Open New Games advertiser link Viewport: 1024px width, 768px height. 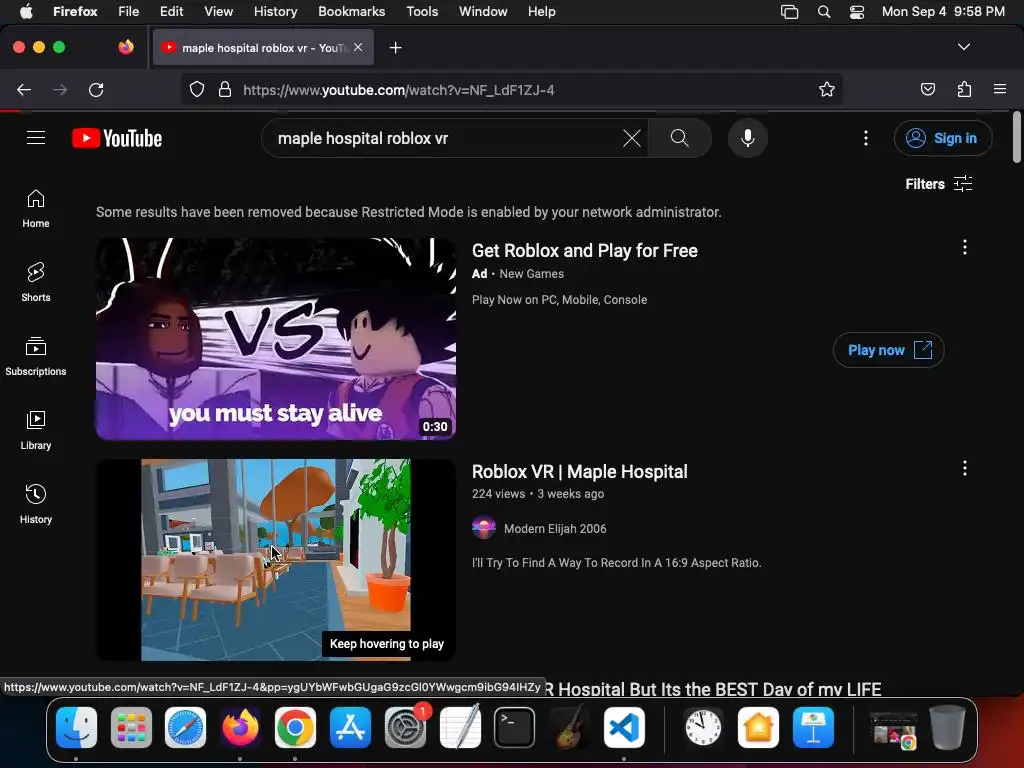tap(531, 274)
